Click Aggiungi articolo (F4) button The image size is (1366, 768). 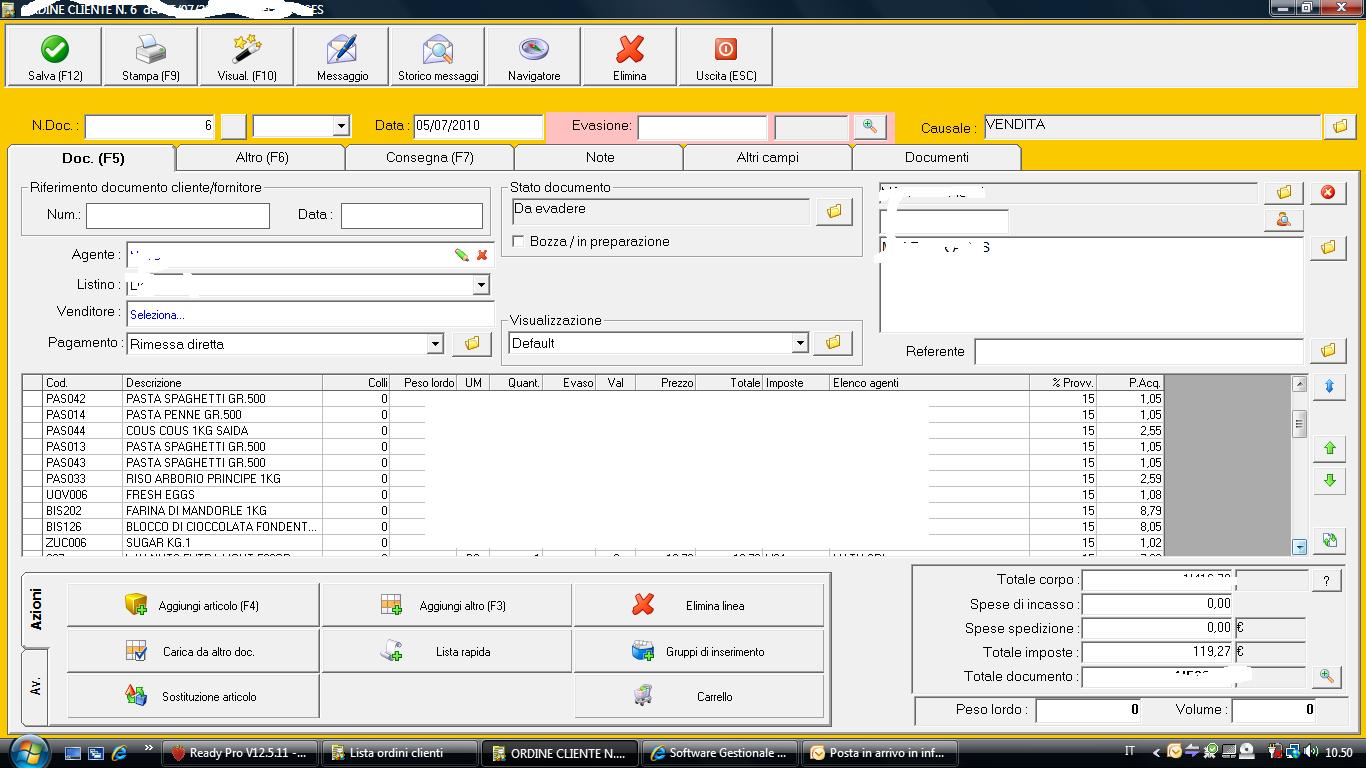[x=193, y=605]
